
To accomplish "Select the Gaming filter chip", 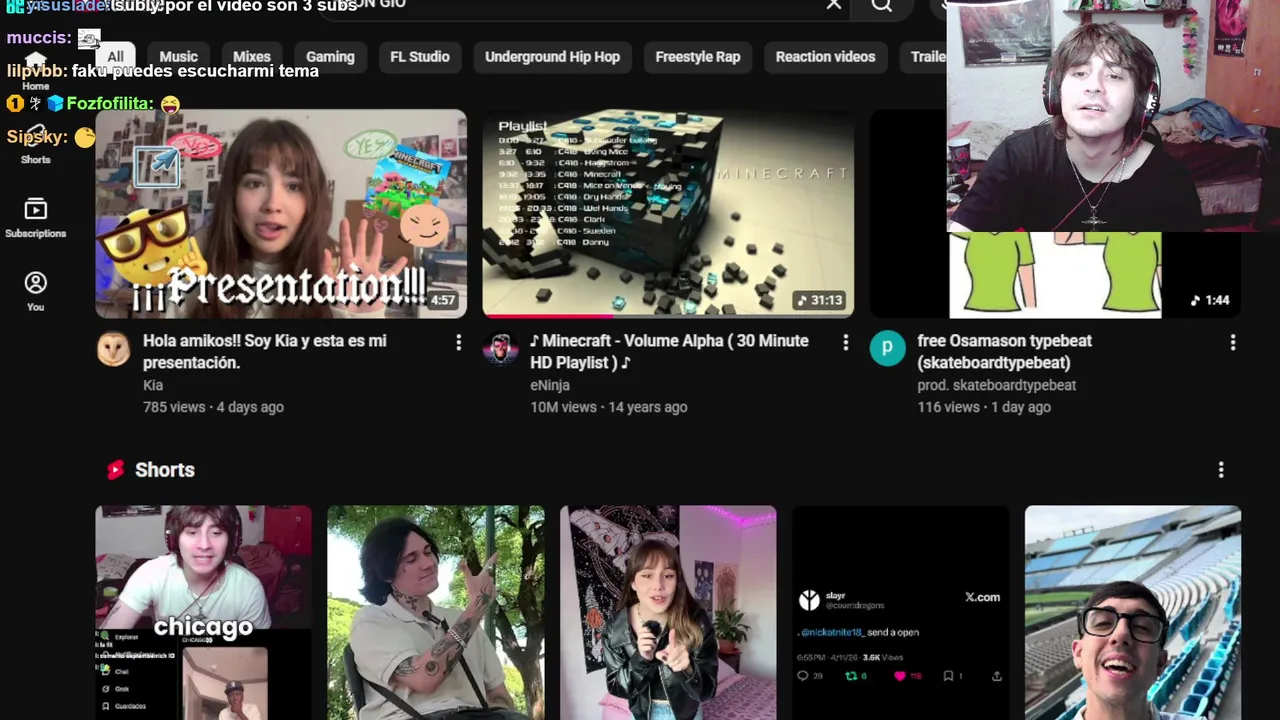I will pos(330,57).
